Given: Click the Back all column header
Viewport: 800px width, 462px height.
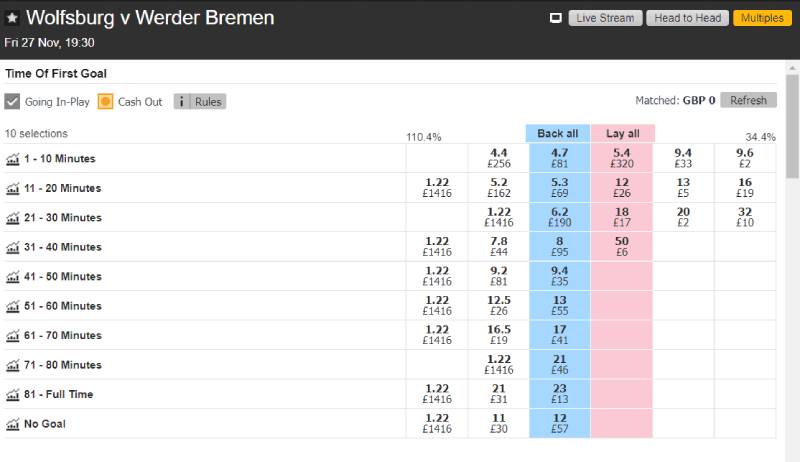Looking at the screenshot, I should pos(557,134).
